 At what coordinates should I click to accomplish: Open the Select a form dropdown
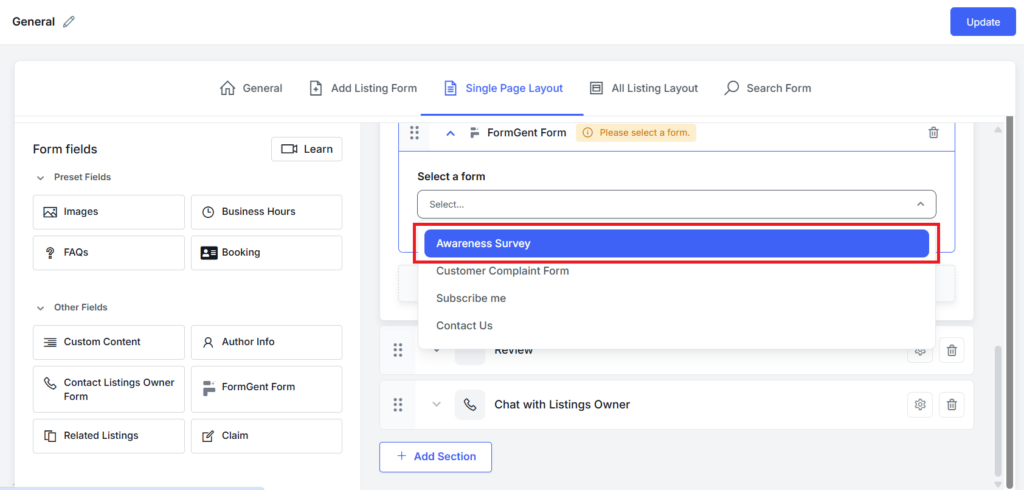click(x=676, y=204)
